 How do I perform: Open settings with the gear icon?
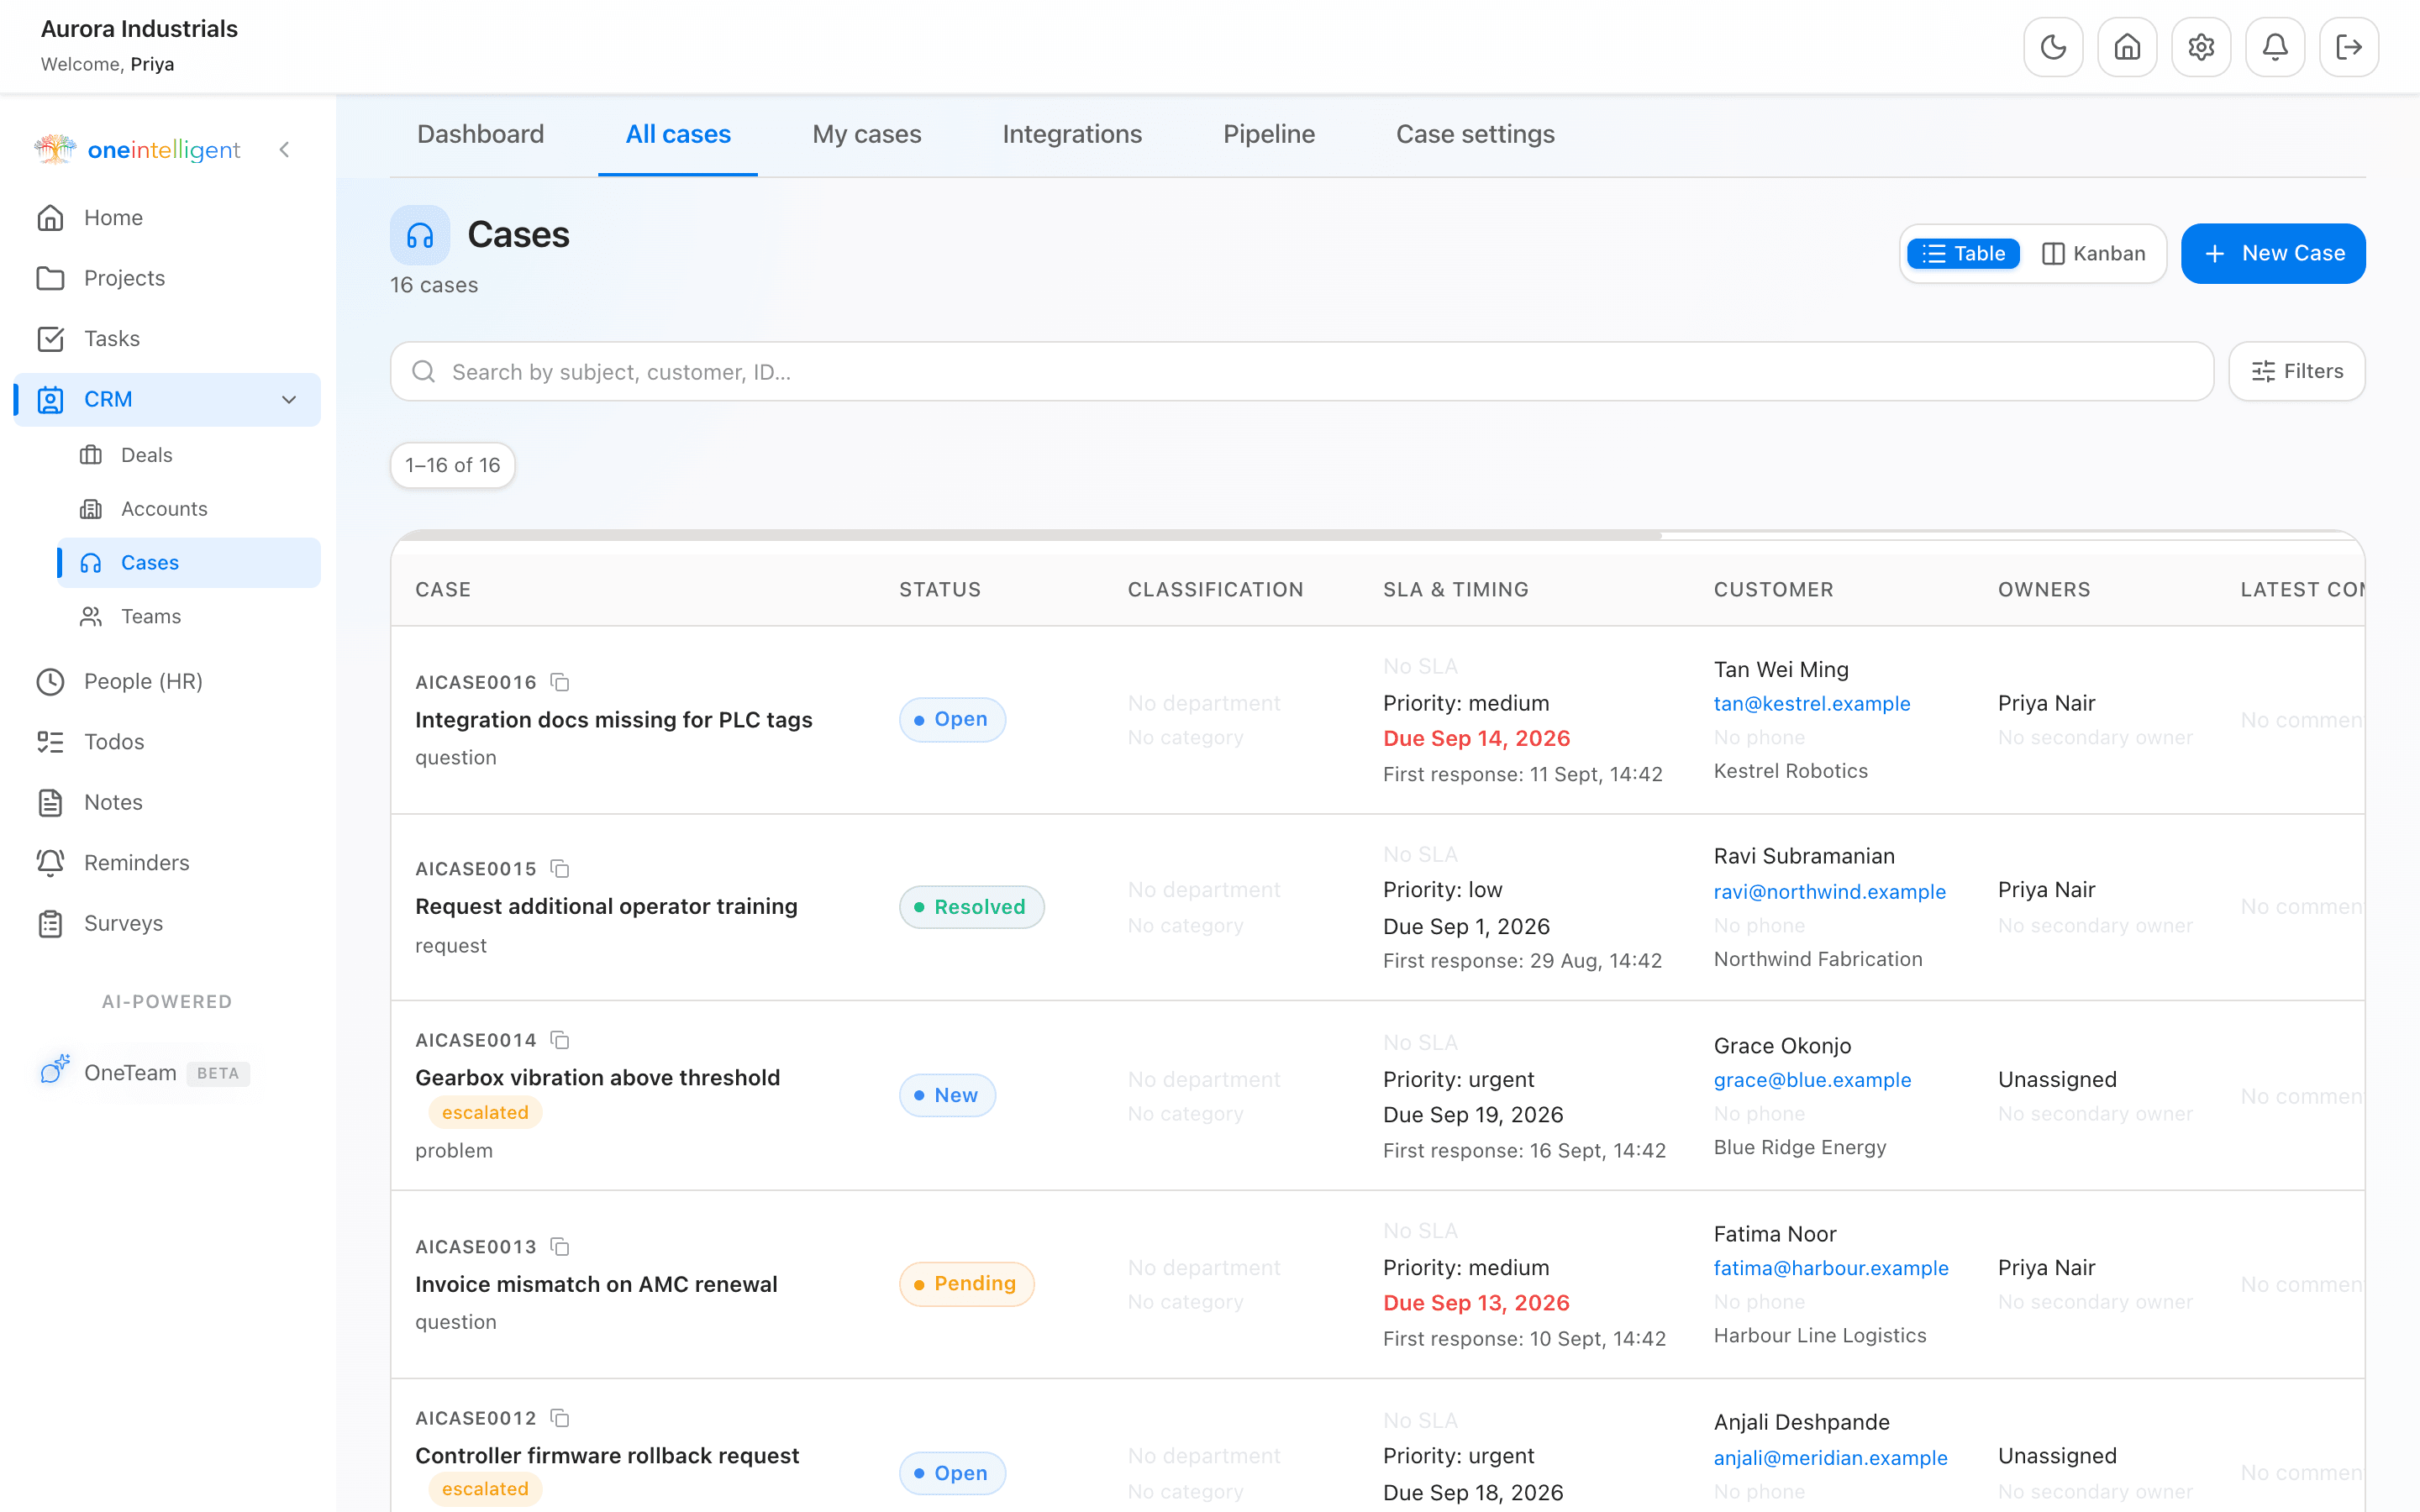pyautogui.click(x=2201, y=47)
